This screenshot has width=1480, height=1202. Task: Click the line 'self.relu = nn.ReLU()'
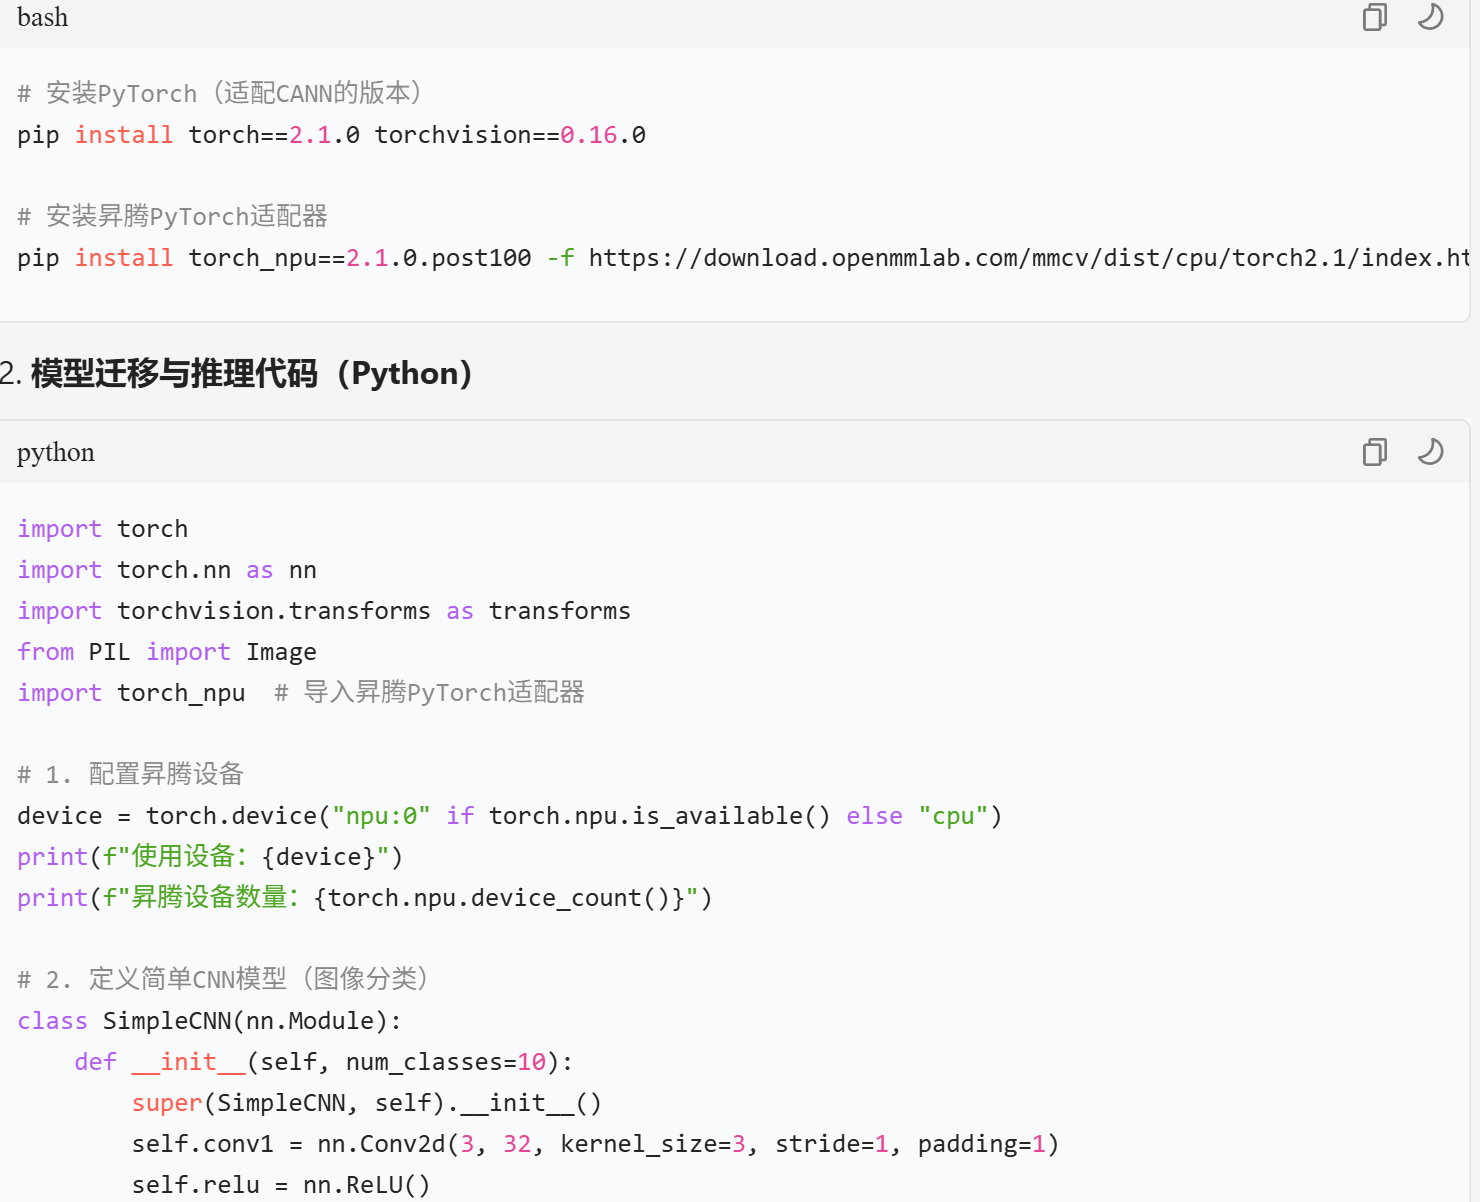coord(281,1185)
